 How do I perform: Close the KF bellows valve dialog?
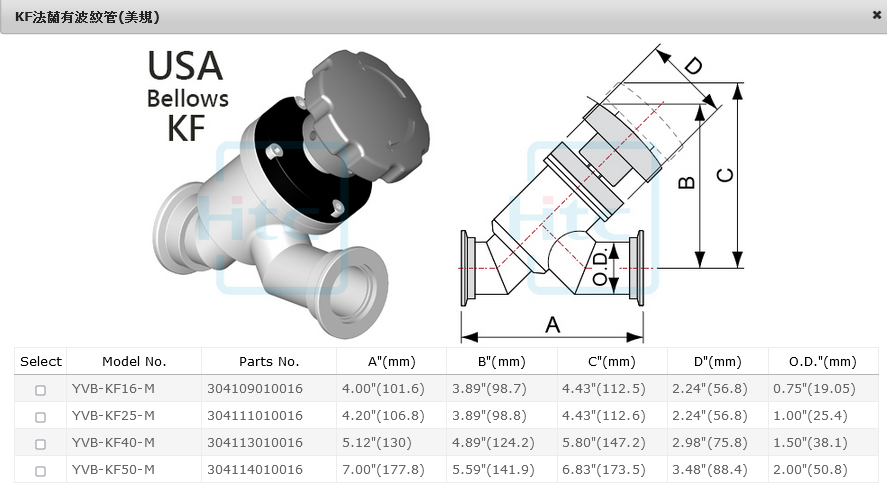coord(876,15)
